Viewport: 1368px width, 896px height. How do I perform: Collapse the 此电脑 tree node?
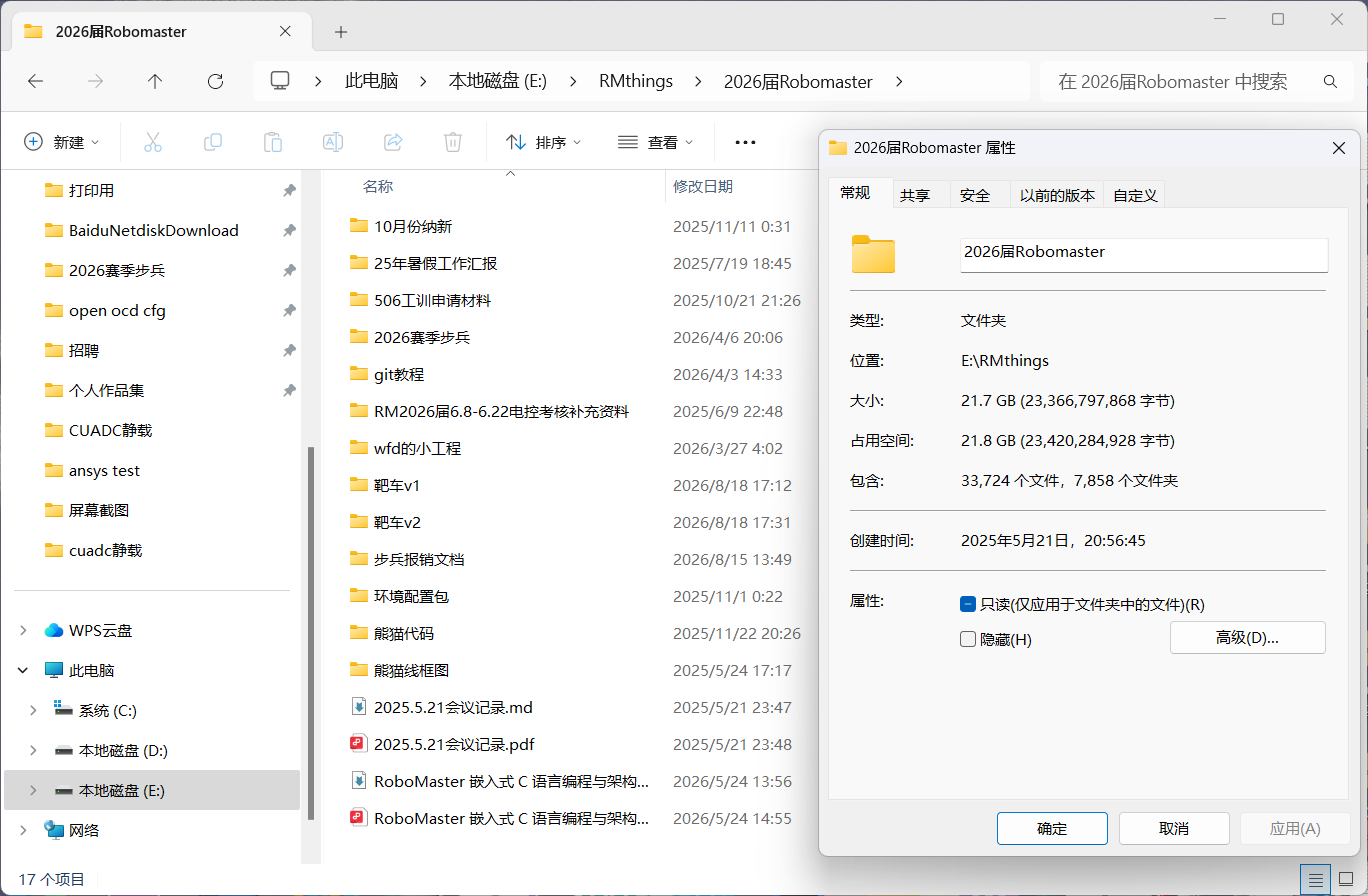tap(23, 670)
